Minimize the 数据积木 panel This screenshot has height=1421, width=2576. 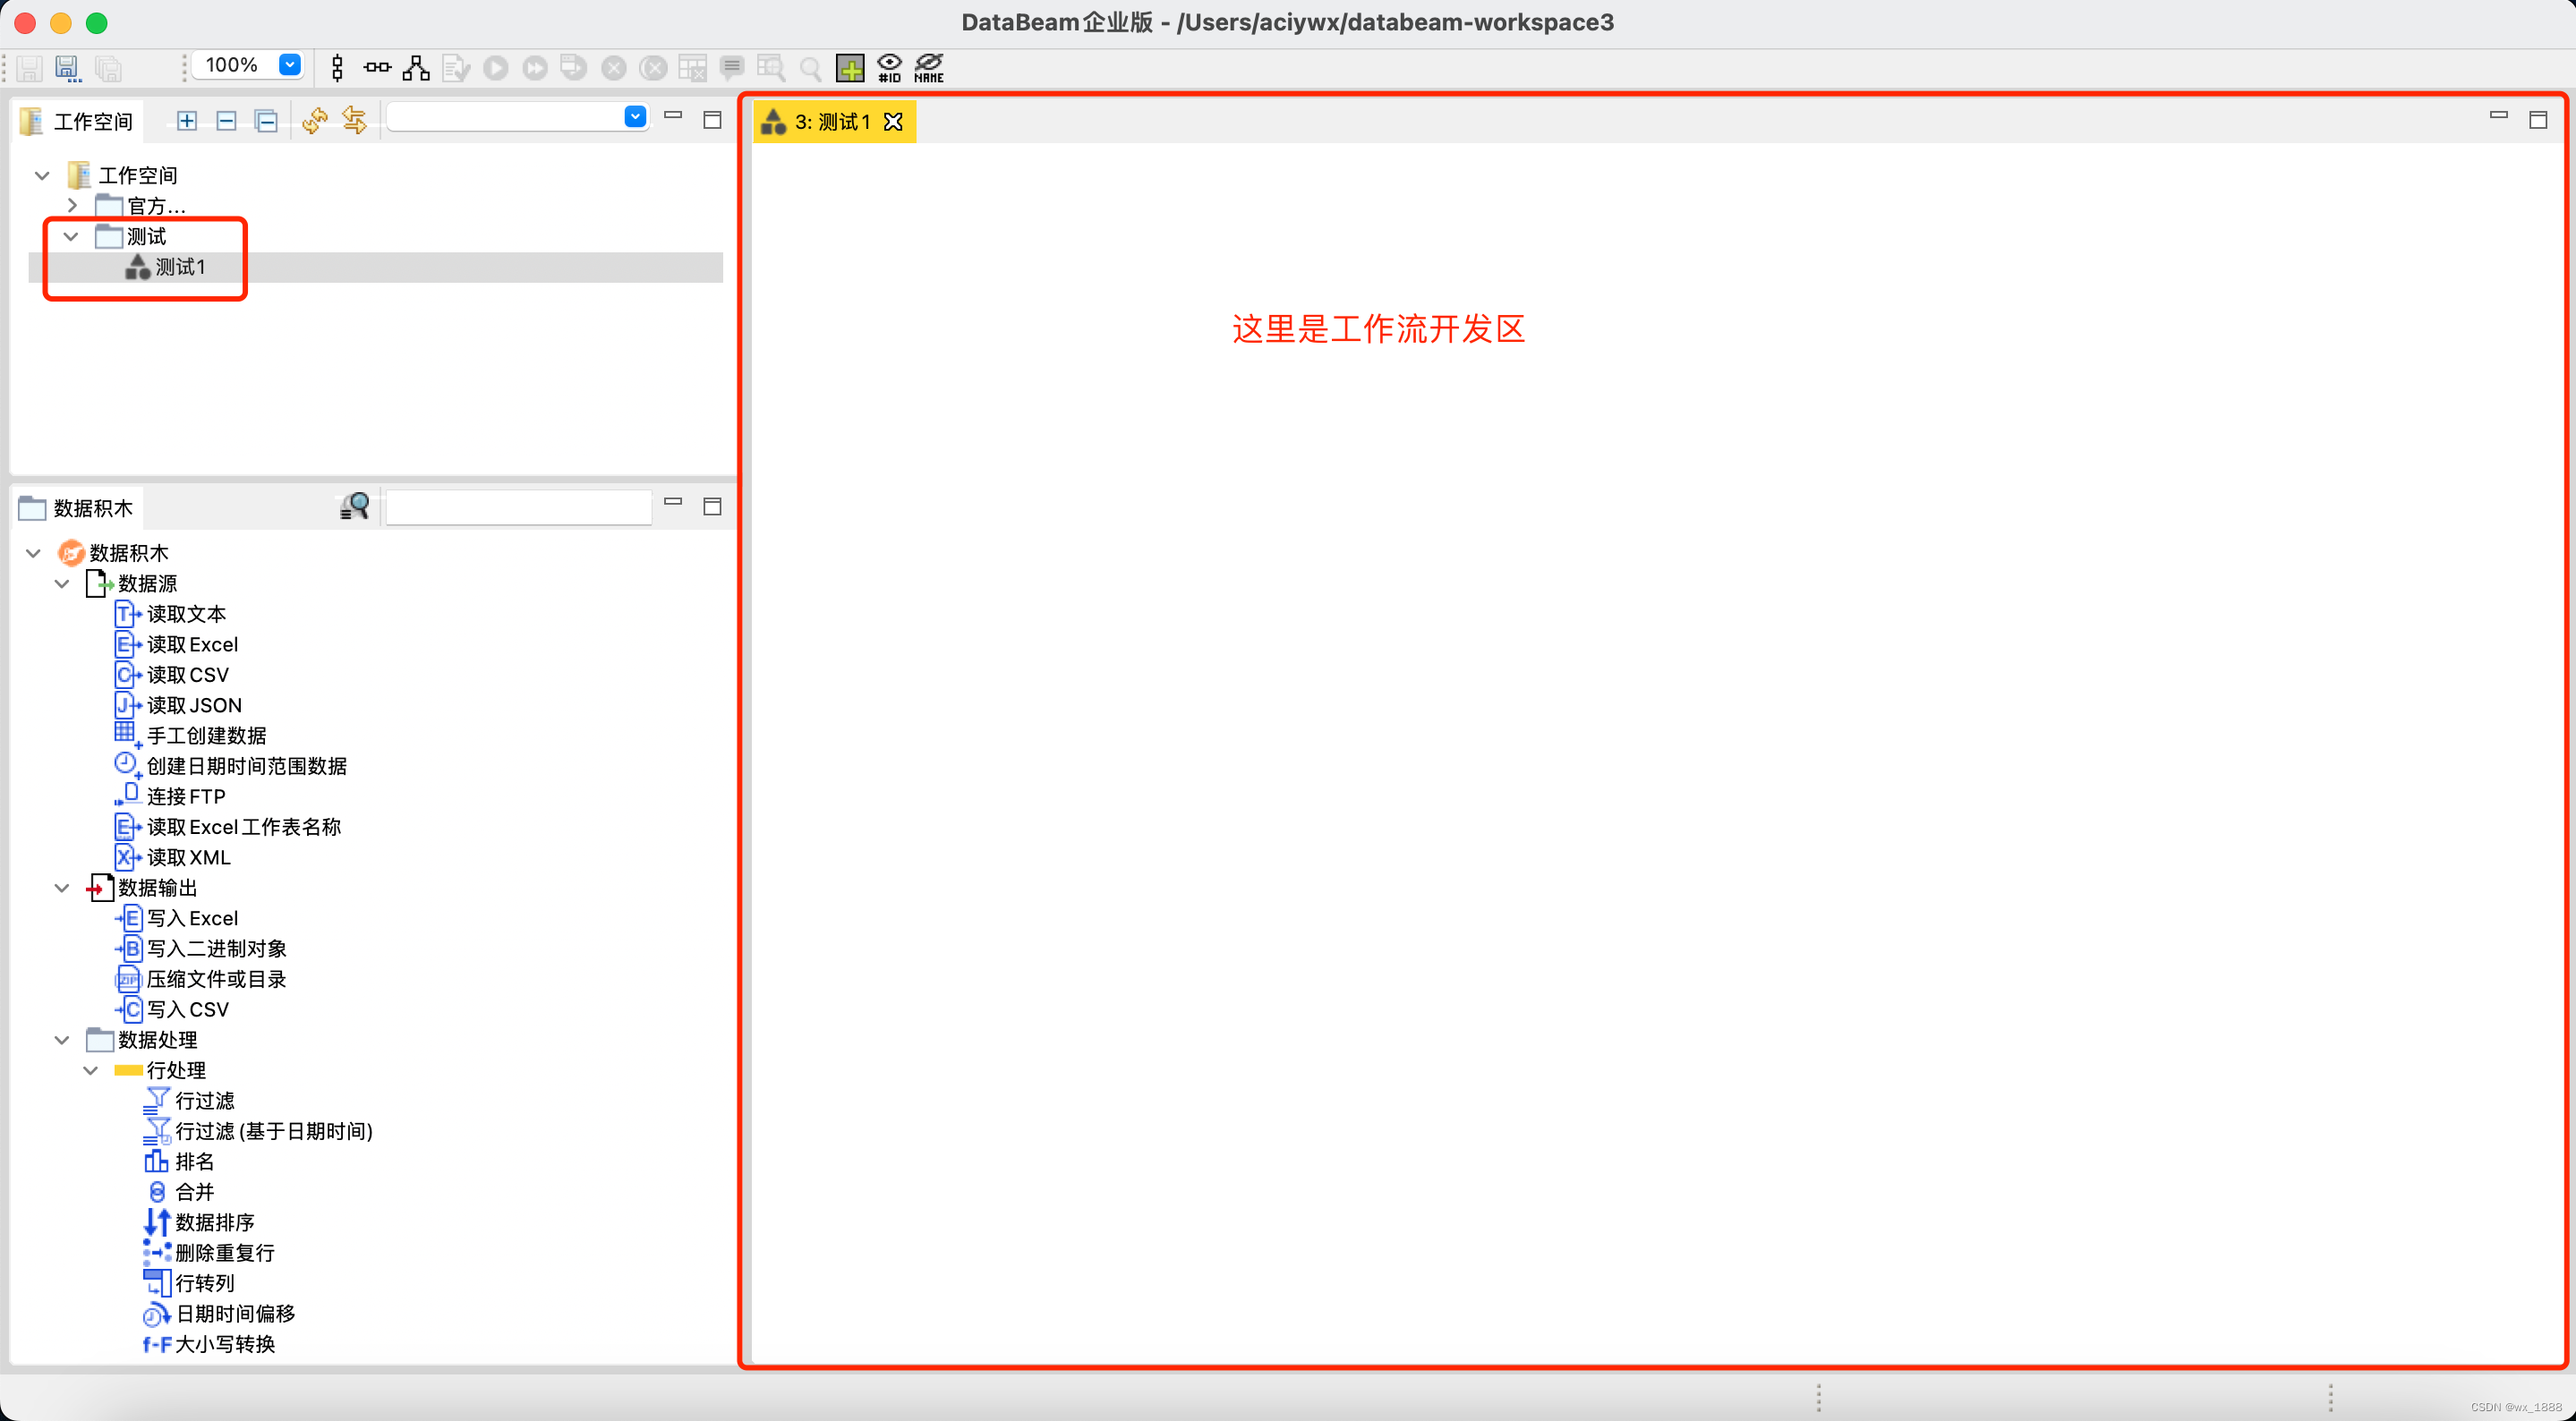673,502
